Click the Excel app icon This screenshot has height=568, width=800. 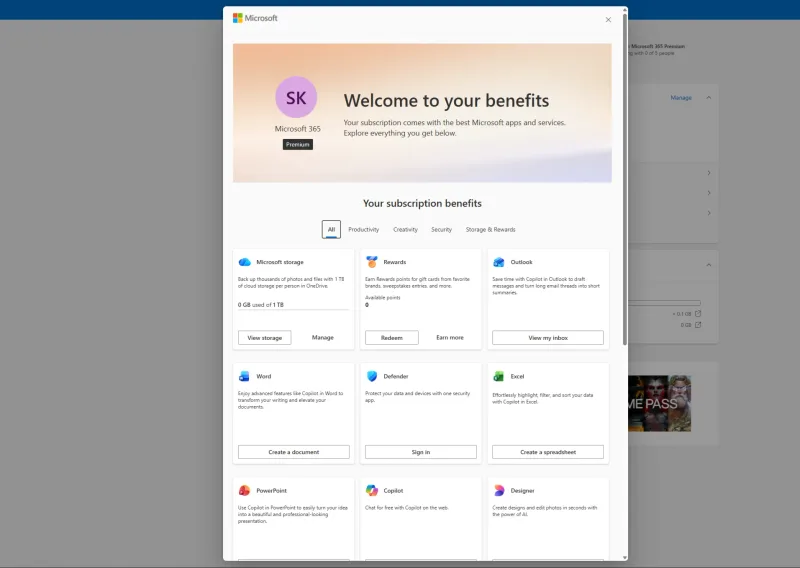tap(498, 376)
